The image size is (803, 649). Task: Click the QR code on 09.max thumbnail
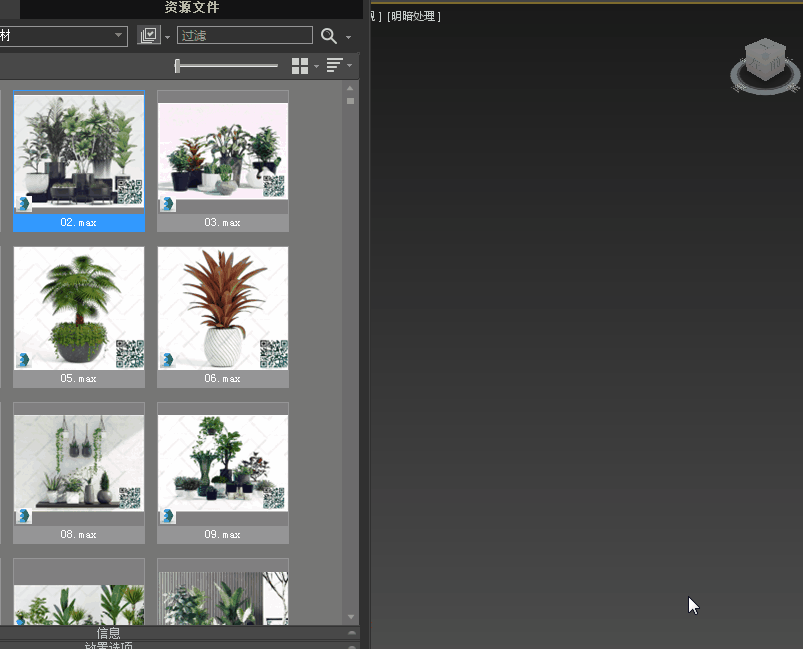point(274,498)
